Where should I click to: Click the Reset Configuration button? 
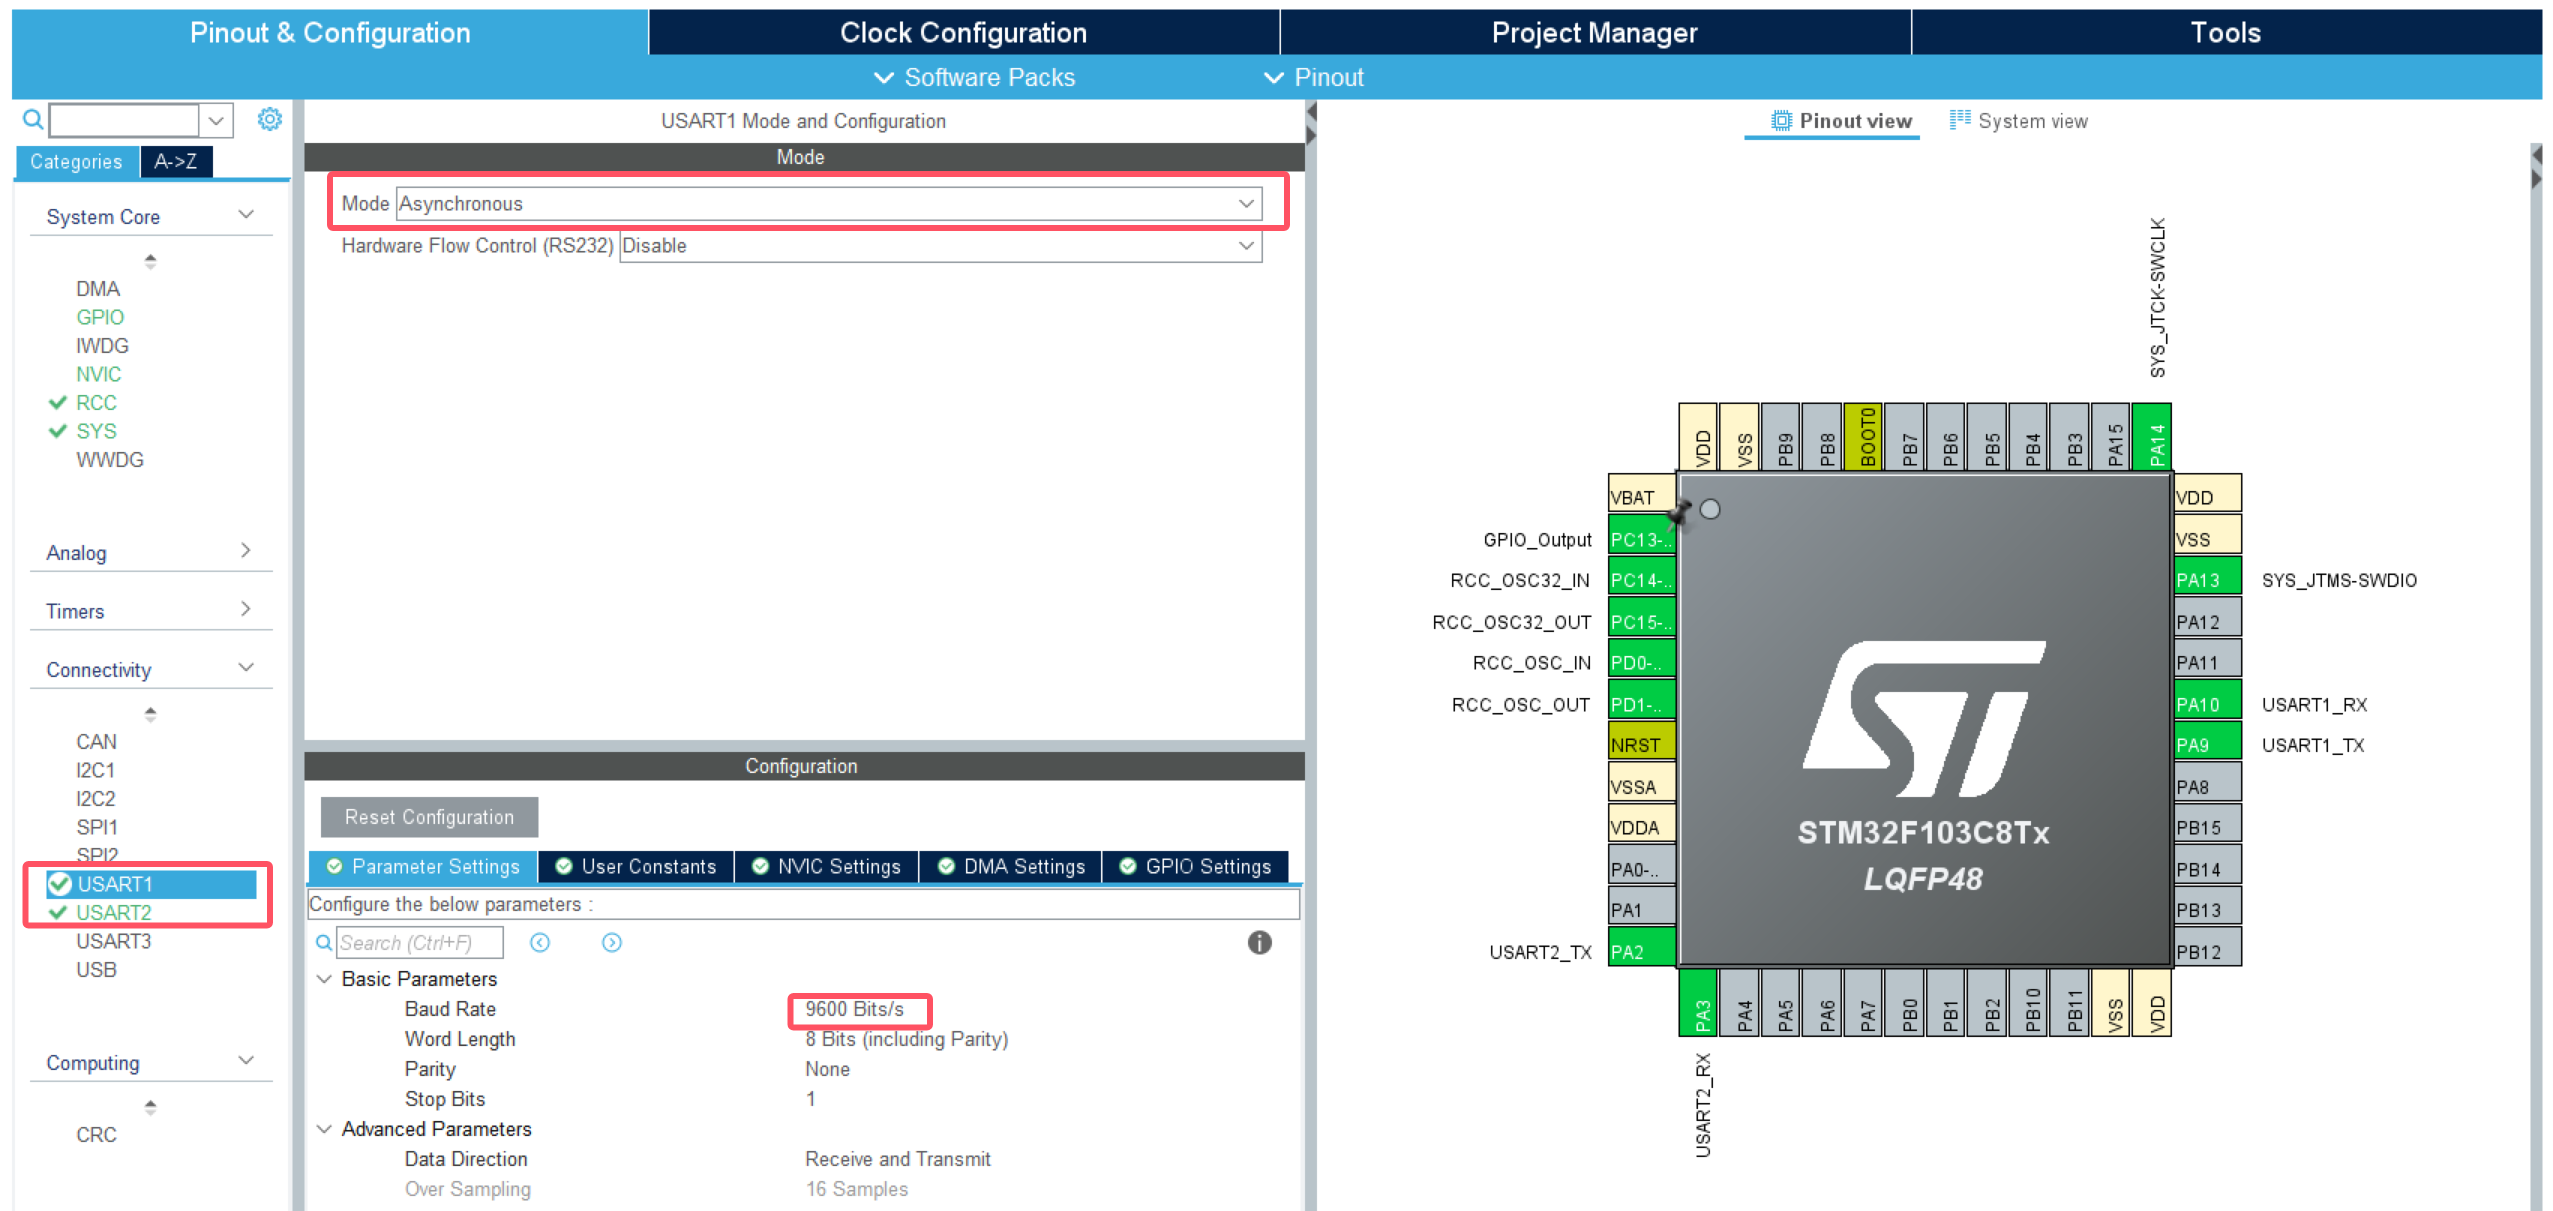point(429,817)
